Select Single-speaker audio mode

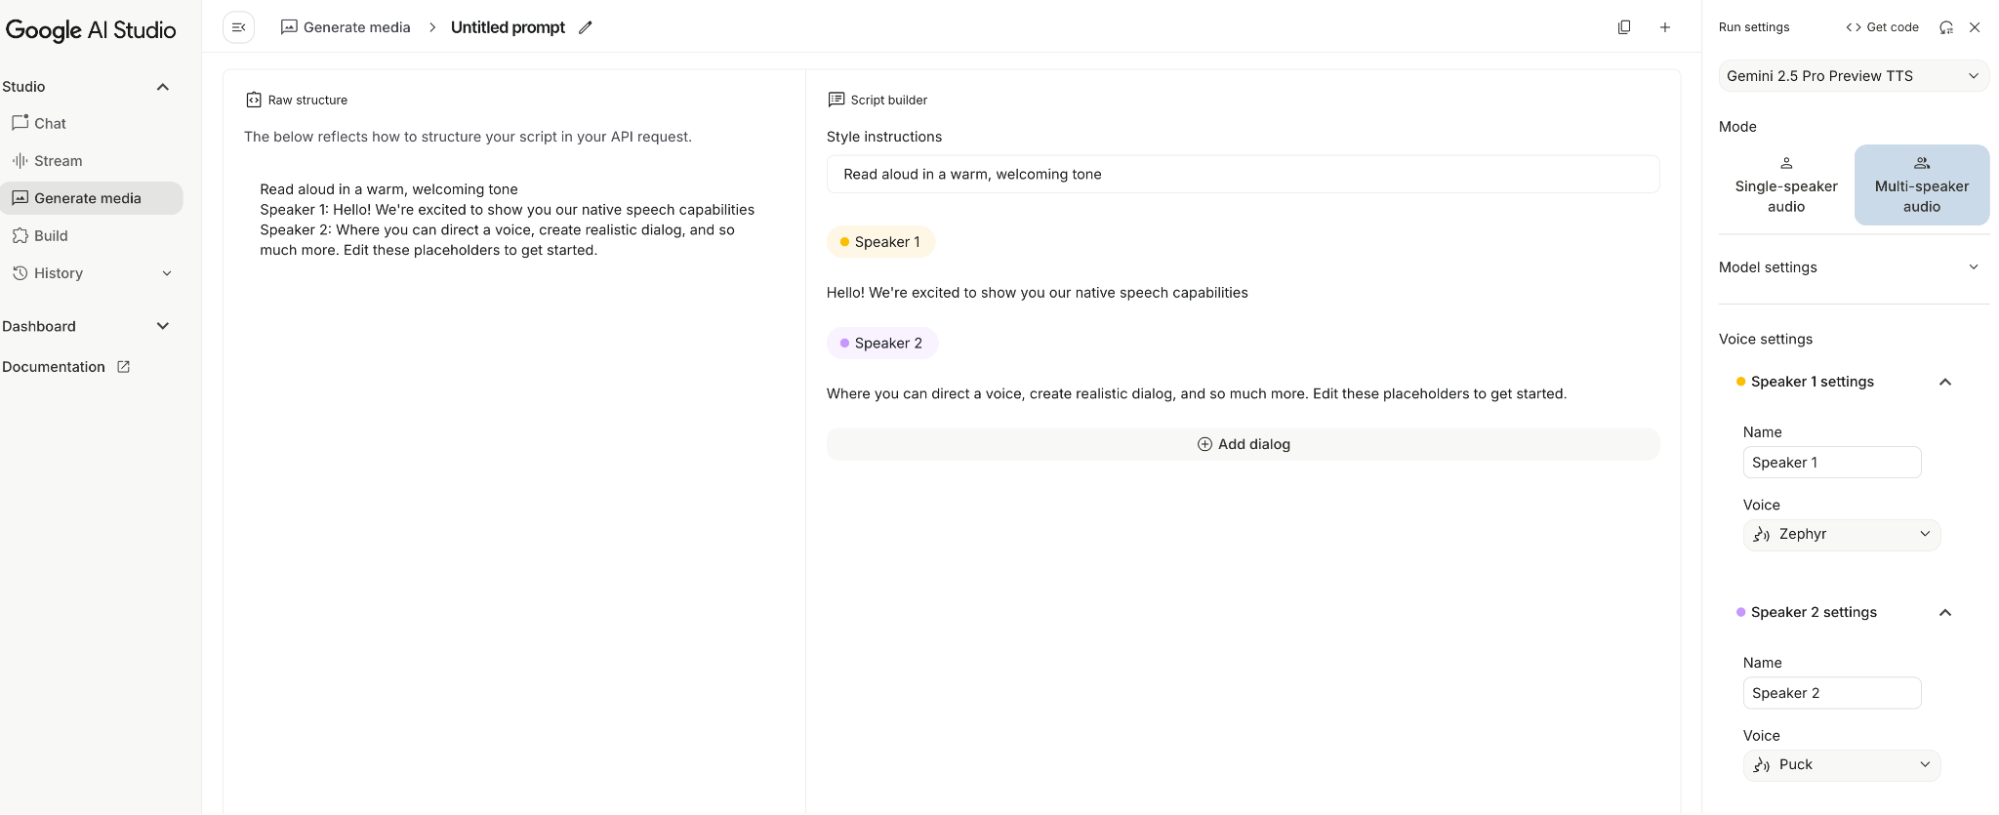pyautogui.click(x=1786, y=185)
